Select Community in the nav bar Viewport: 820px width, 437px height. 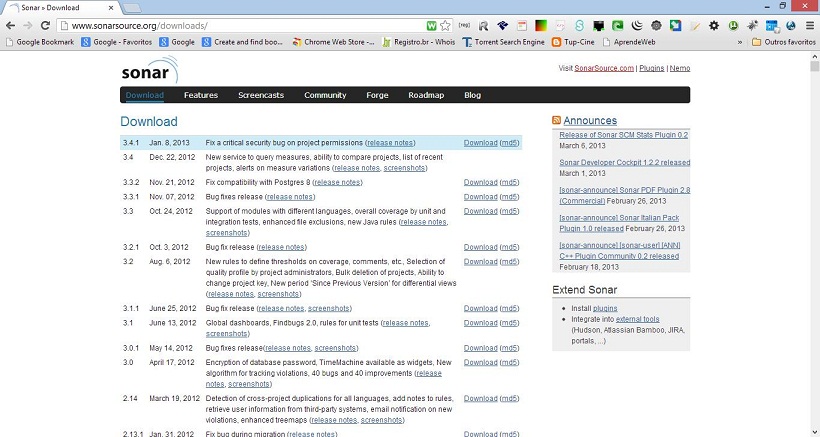(325, 95)
